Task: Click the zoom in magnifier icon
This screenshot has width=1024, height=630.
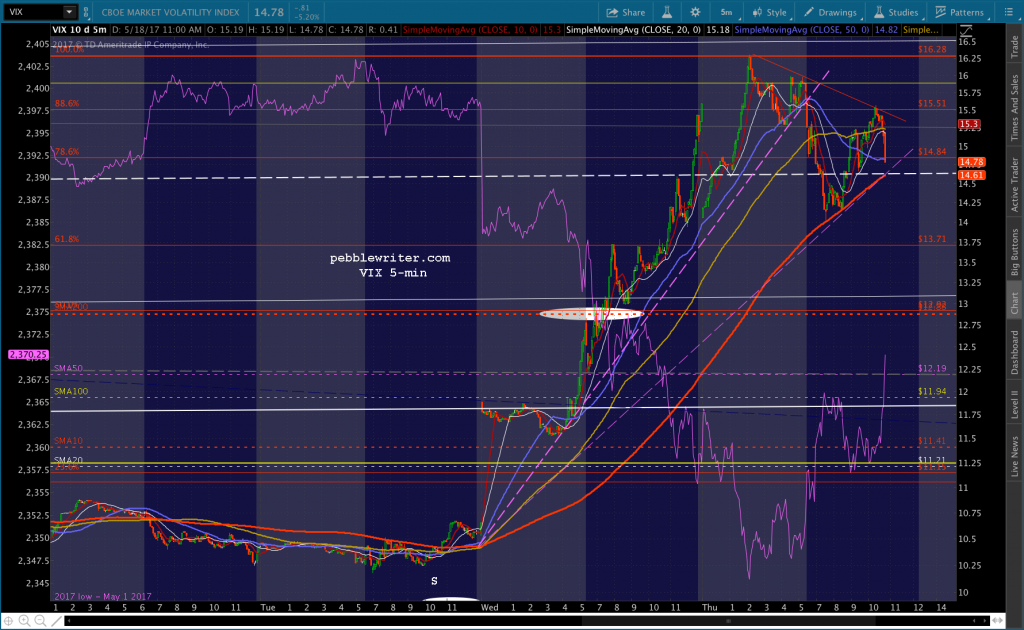Action: [x=24, y=621]
